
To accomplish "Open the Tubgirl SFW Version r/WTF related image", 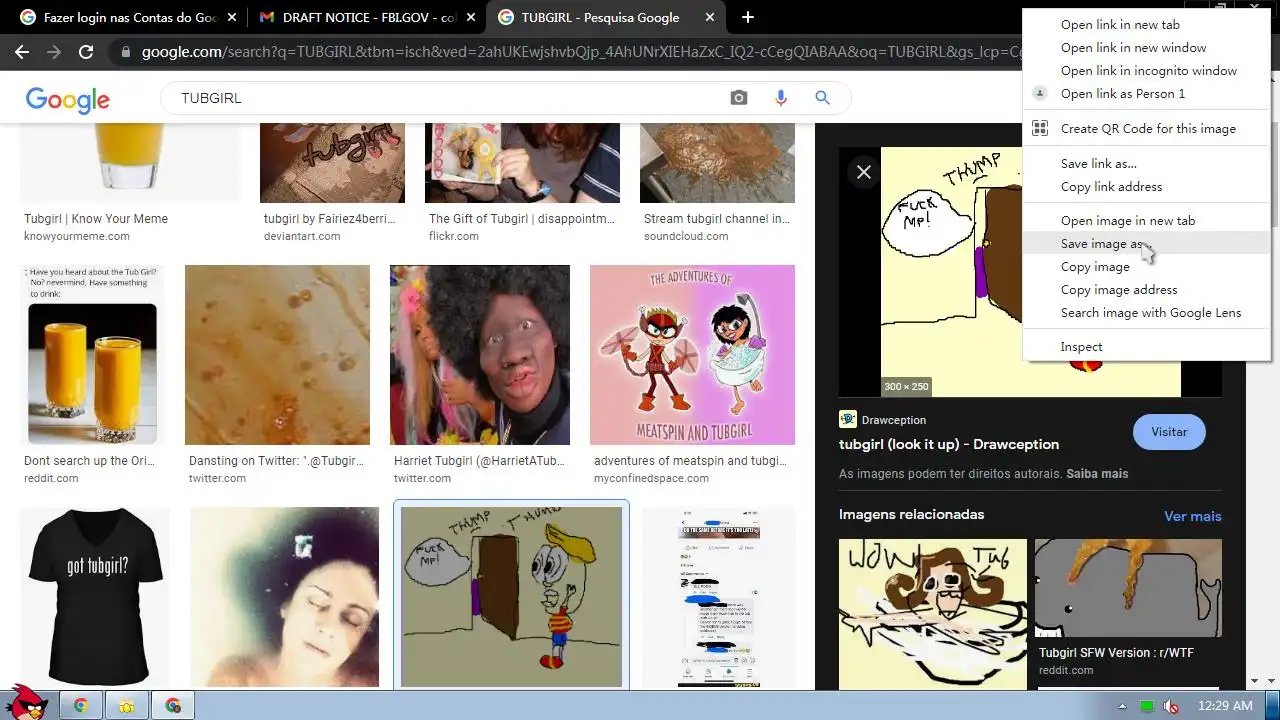I will [x=1128, y=588].
